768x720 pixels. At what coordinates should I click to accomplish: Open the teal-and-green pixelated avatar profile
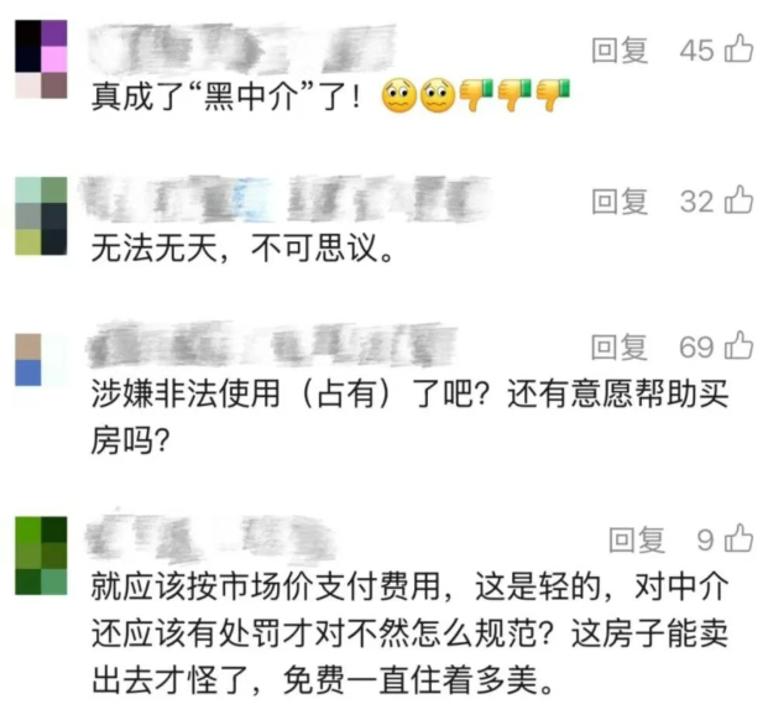[41, 216]
